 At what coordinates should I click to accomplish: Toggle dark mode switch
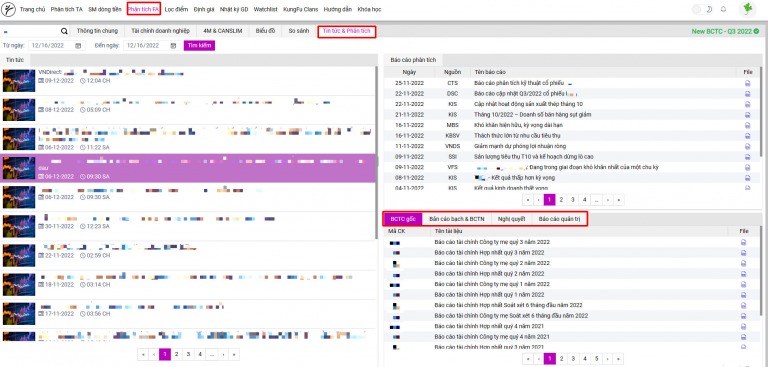pyautogui.click(x=702, y=9)
